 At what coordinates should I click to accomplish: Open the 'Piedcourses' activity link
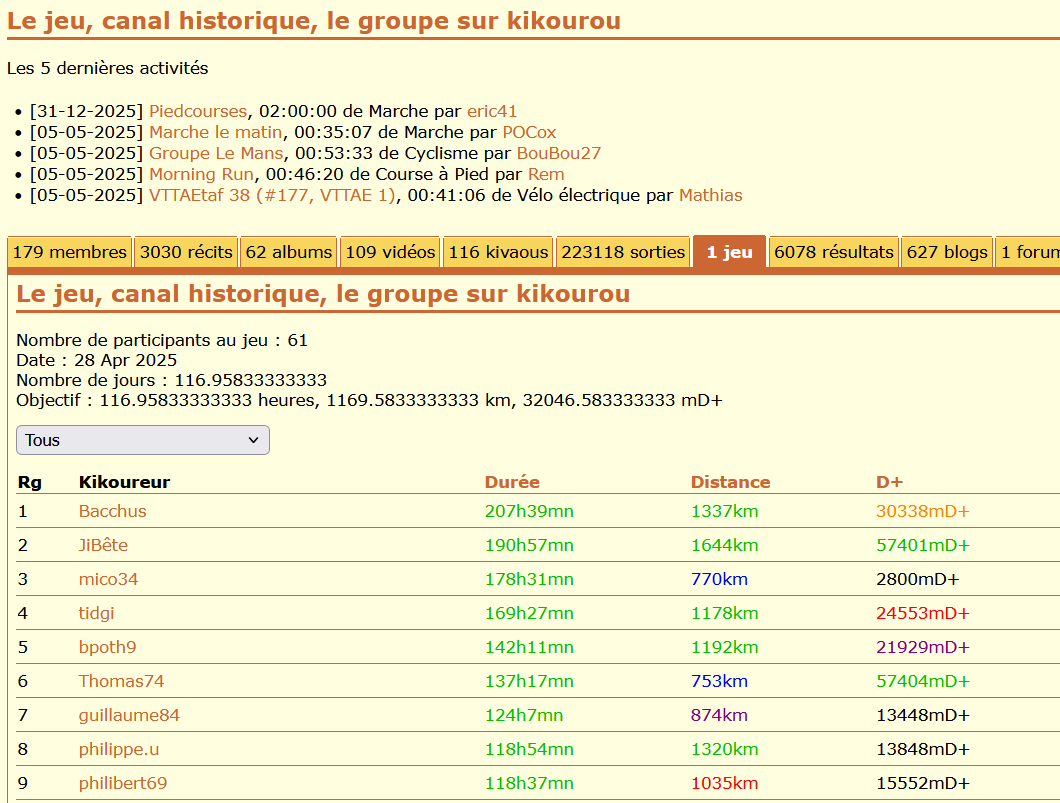[x=197, y=111]
